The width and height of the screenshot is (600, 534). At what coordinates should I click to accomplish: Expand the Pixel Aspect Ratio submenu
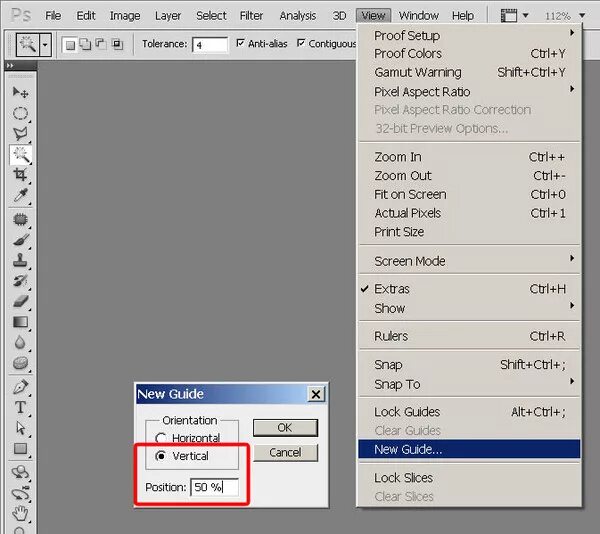pyautogui.click(x=469, y=92)
